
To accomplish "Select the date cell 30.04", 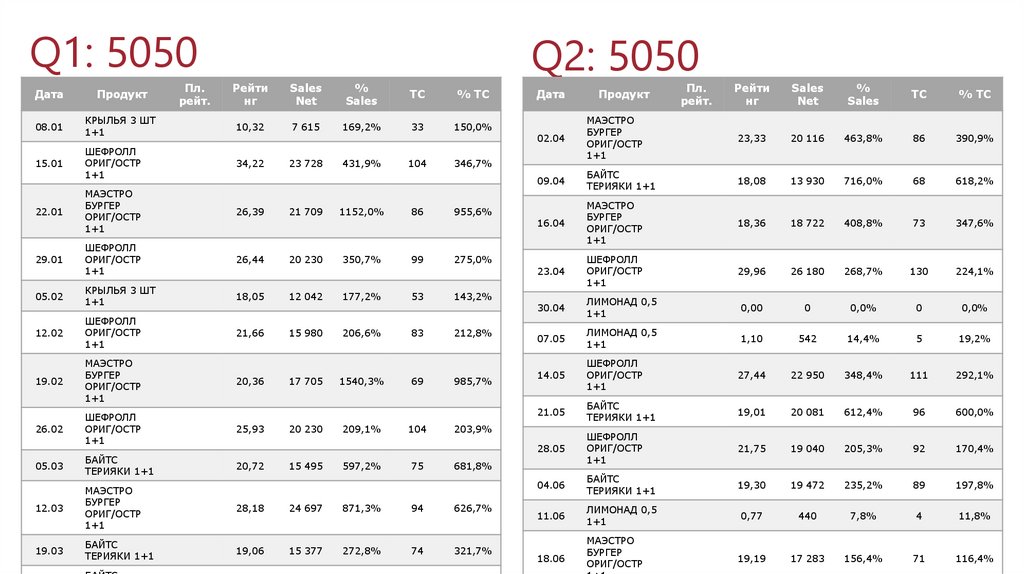I will tap(551, 308).
